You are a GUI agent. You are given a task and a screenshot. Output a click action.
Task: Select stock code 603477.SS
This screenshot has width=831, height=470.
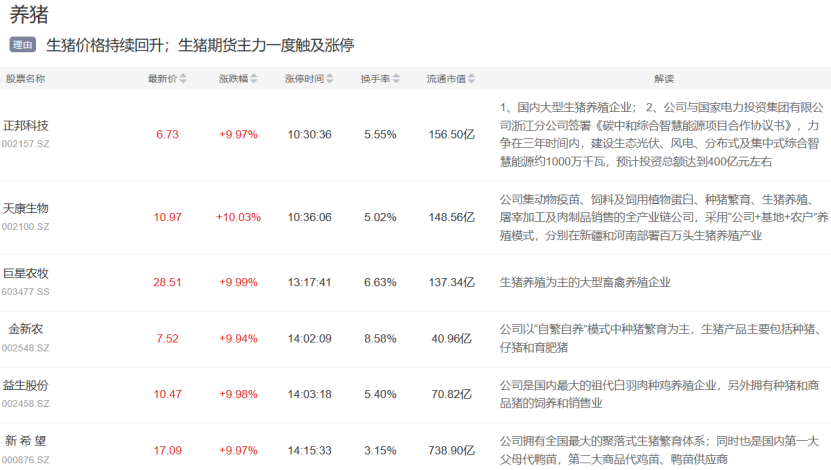coord(25,291)
